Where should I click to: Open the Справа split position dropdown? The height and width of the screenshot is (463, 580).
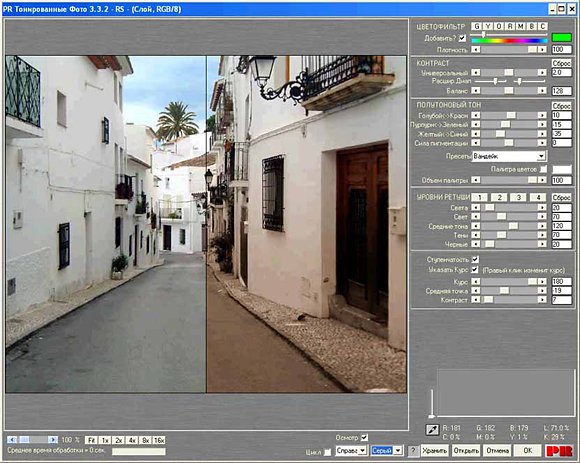coord(351,451)
